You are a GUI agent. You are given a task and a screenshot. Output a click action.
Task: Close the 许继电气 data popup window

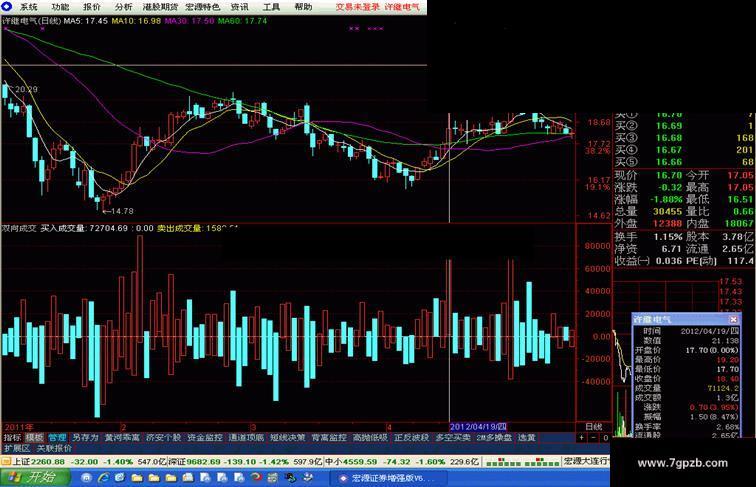click(733, 319)
